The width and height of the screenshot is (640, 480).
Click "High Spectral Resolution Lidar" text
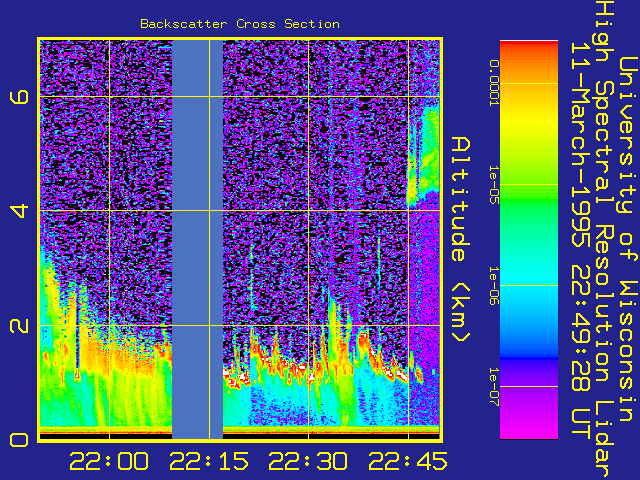[x=605, y=241]
